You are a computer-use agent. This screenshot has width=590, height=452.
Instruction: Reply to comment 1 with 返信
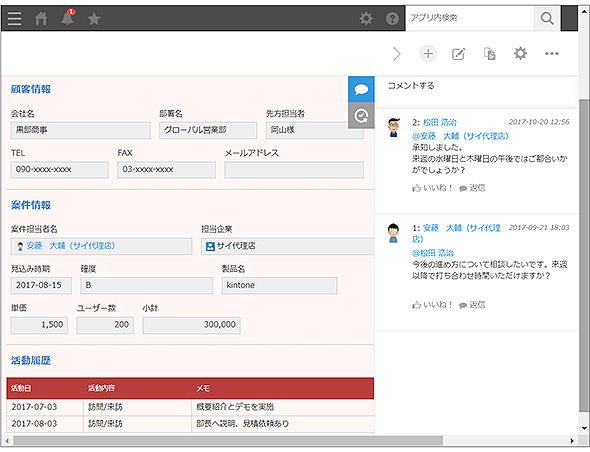click(x=473, y=304)
